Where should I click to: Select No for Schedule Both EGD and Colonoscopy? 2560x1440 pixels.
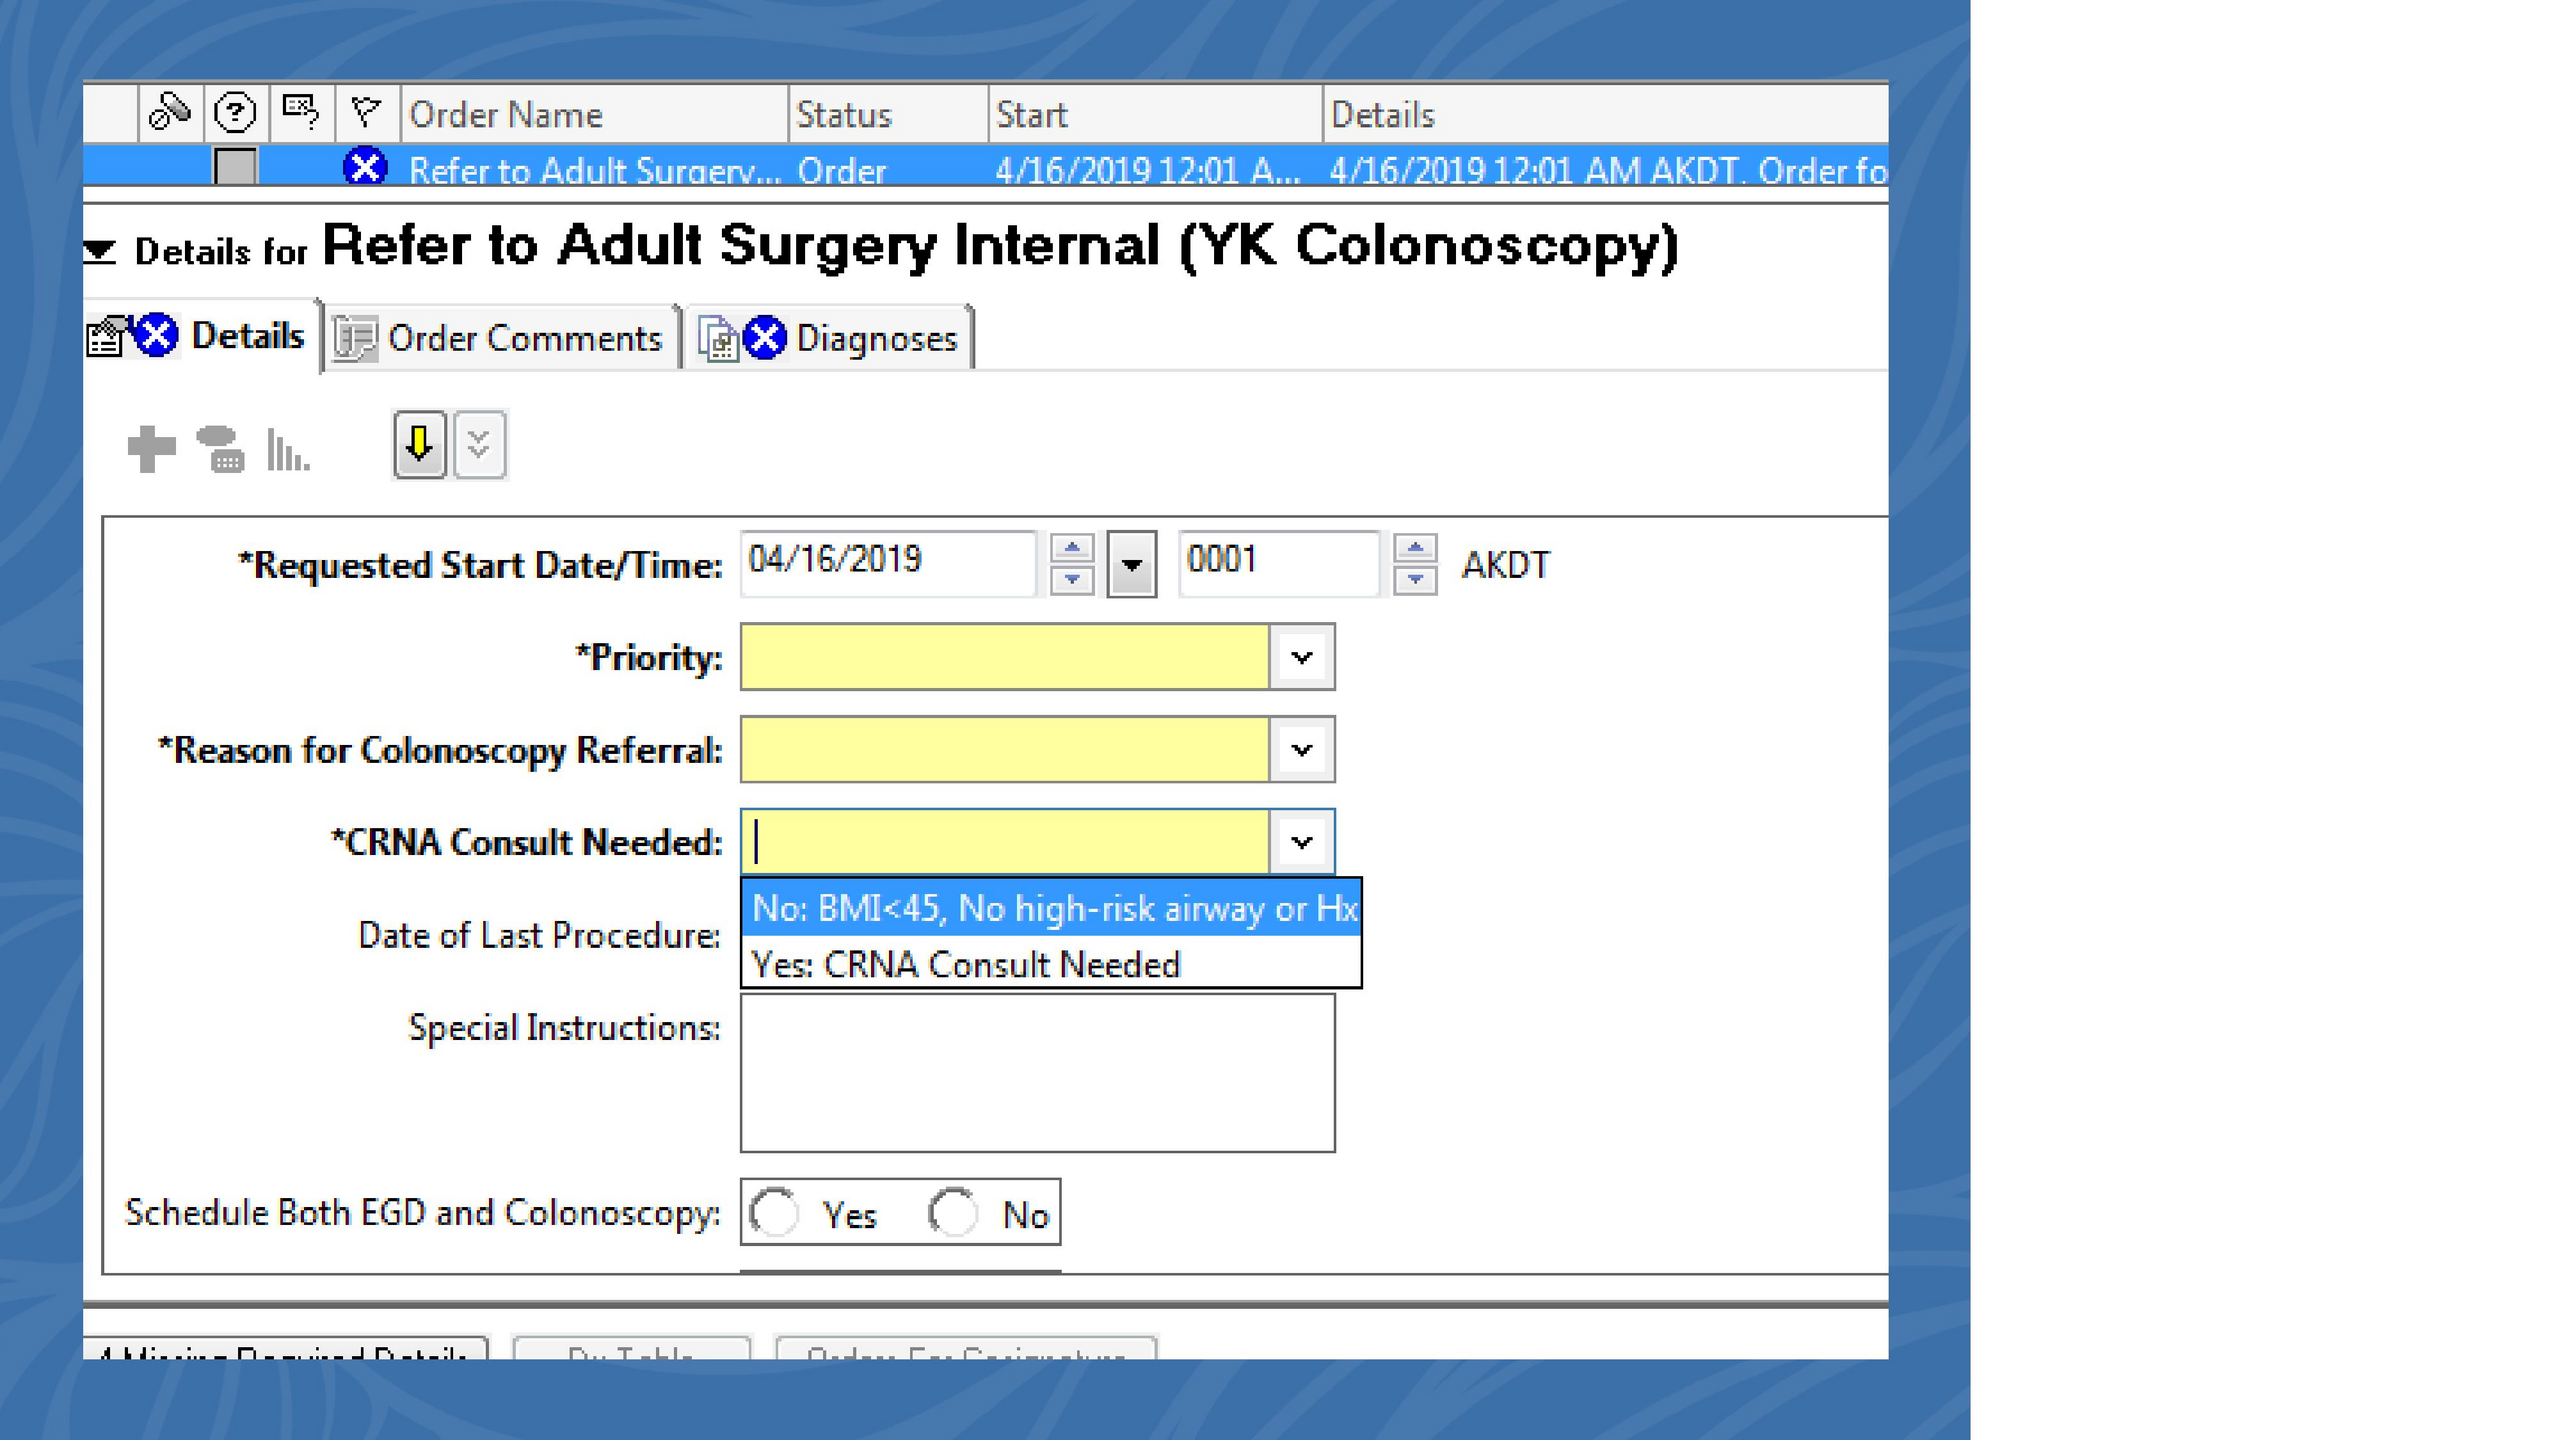click(x=954, y=1213)
